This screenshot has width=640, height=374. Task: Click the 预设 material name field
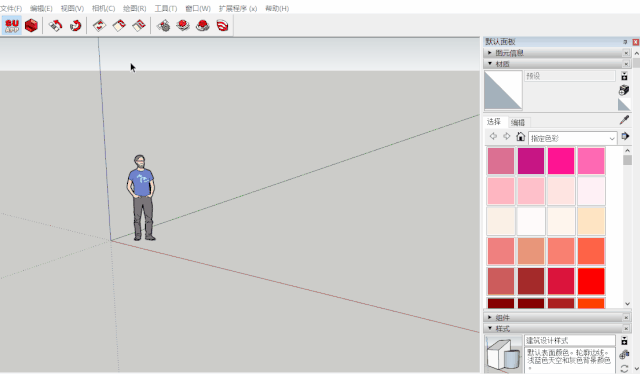(570, 76)
